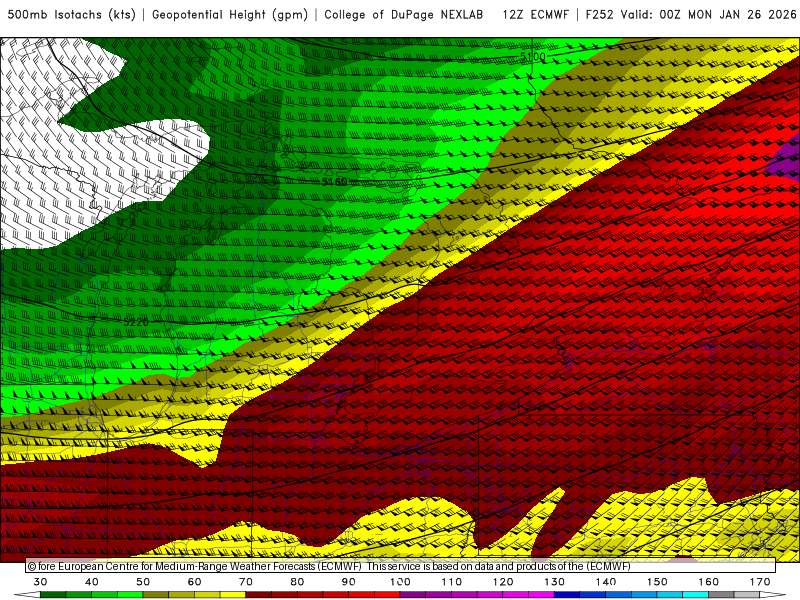Click the left arrow end of color bar
The image size is (800, 600).
pyautogui.click(x=27, y=595)
